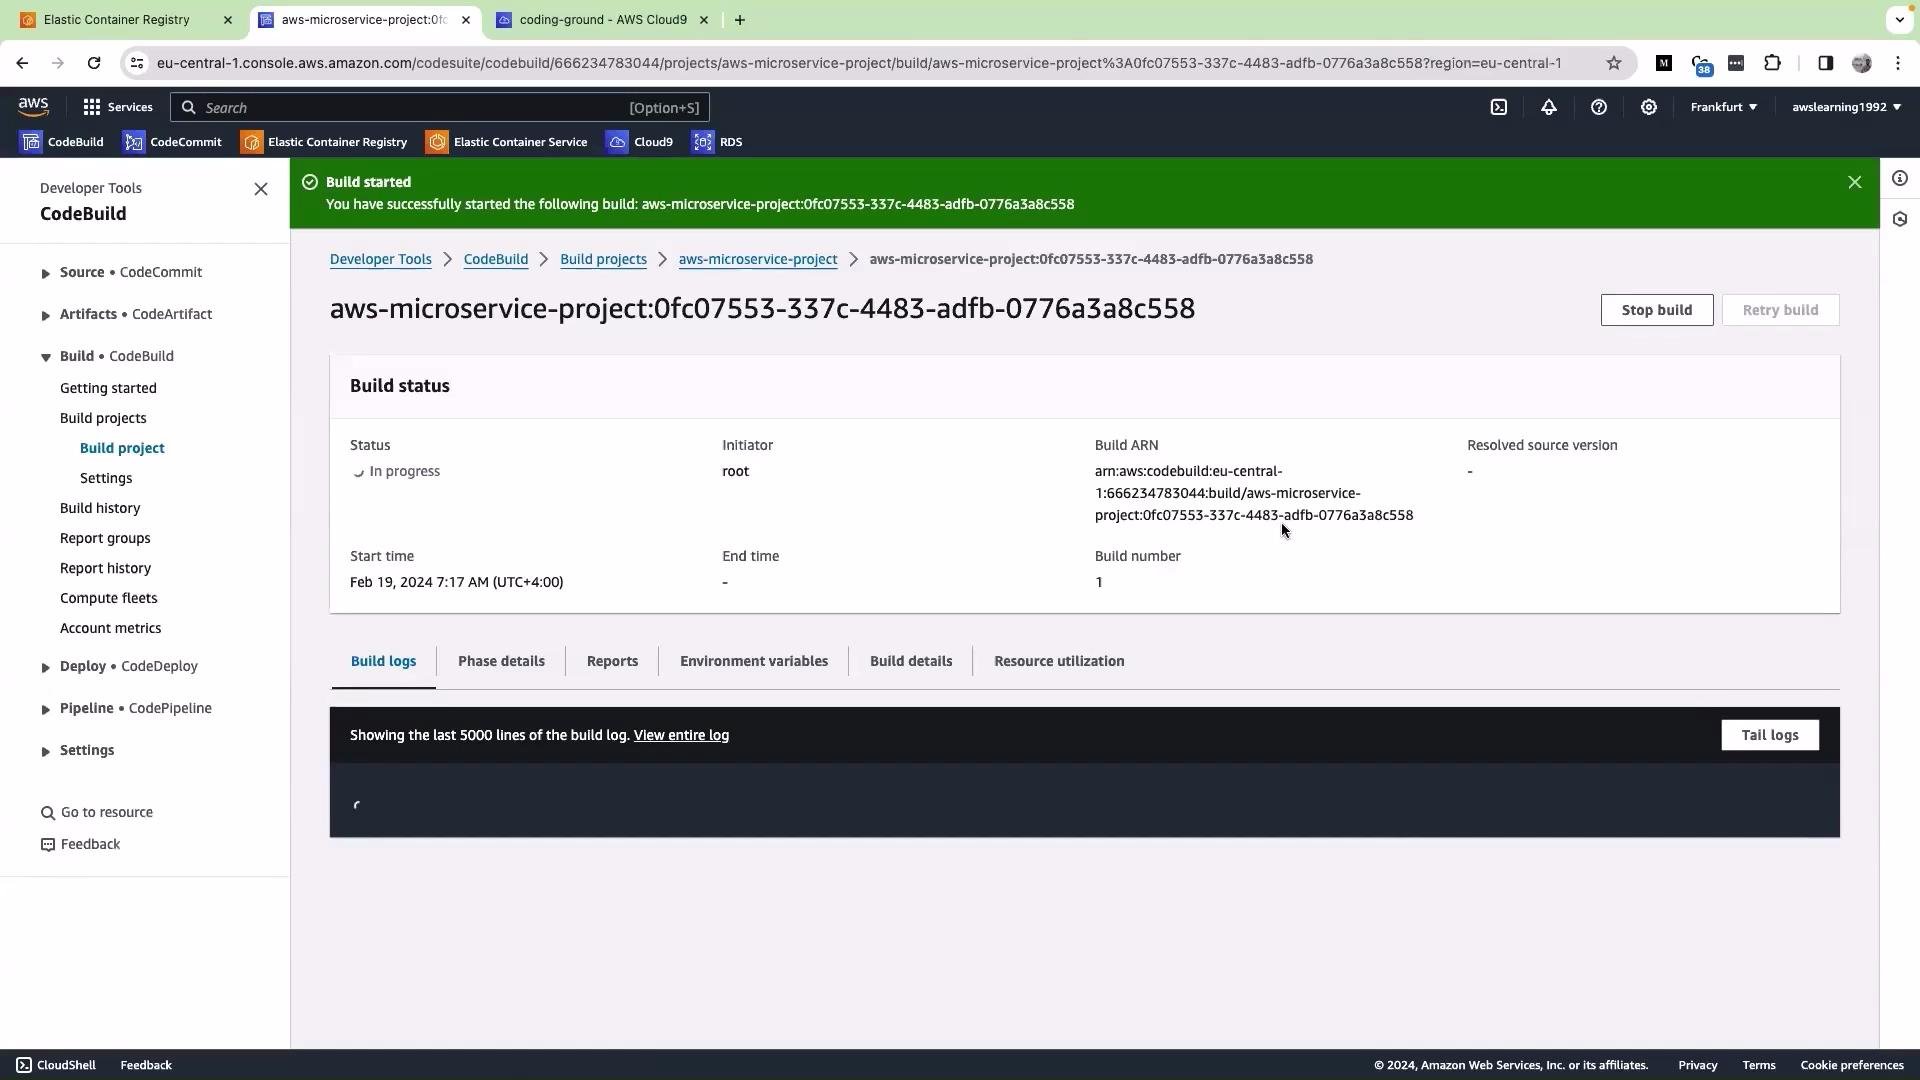Switch to the coding-ground AWS Cloud9 browser tab
This screenshot has width=1920, height=1080.
pos(603,20)
